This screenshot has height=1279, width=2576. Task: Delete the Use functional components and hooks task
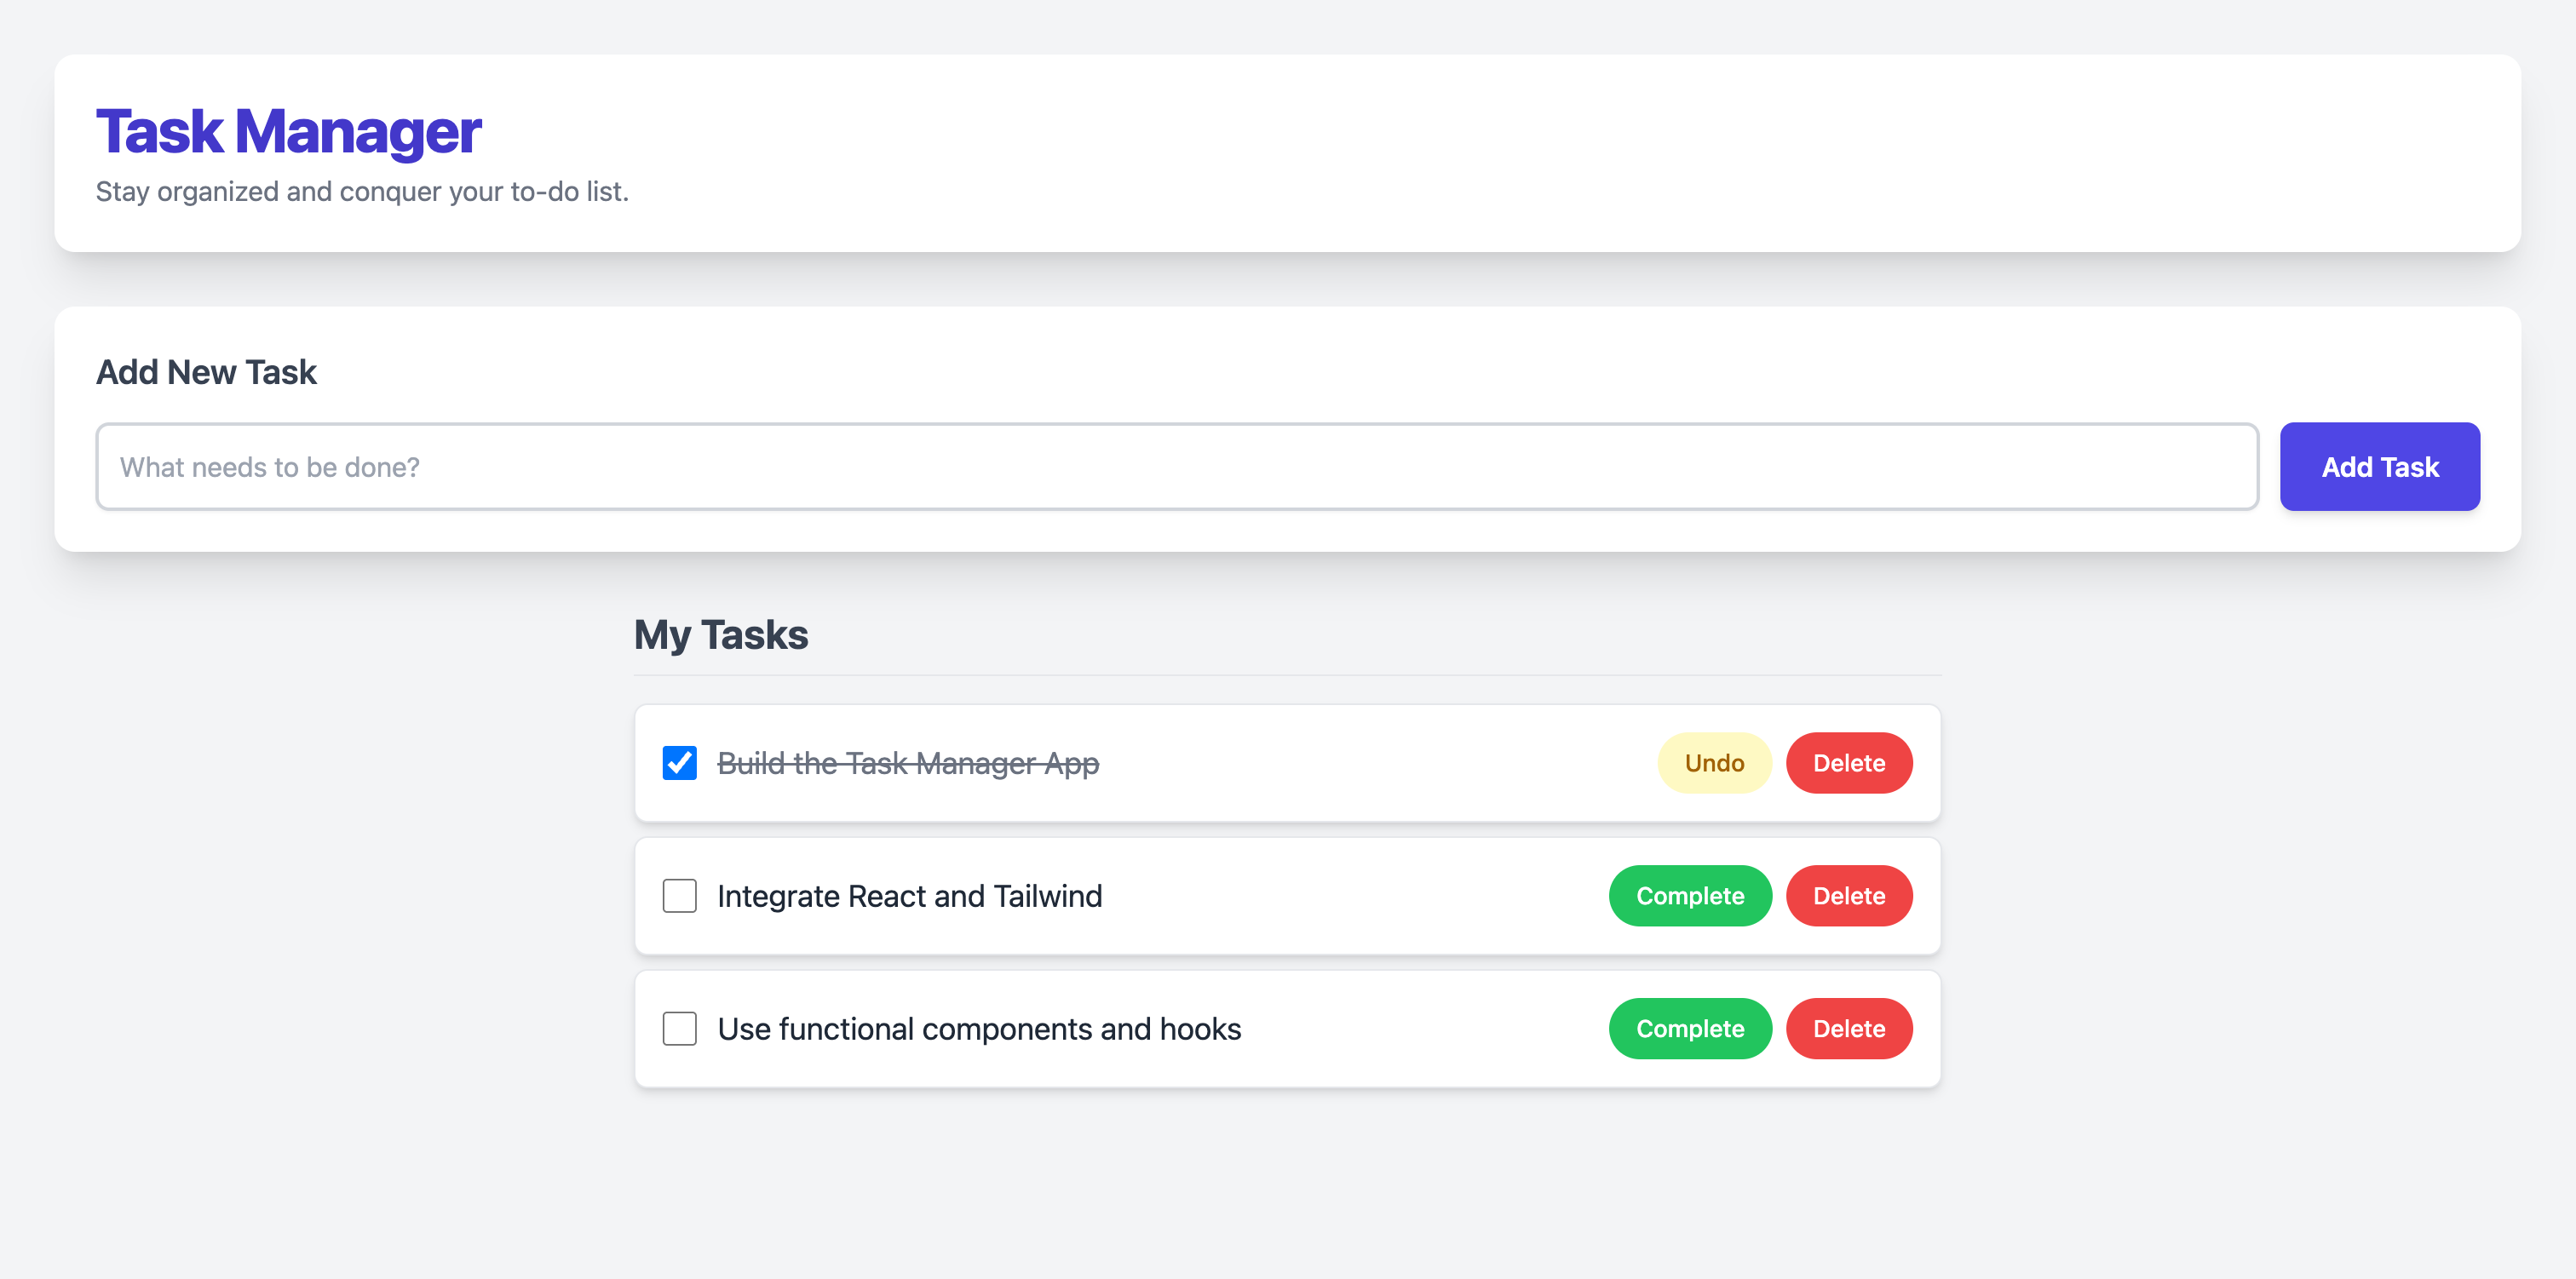coord(1849,1028)
